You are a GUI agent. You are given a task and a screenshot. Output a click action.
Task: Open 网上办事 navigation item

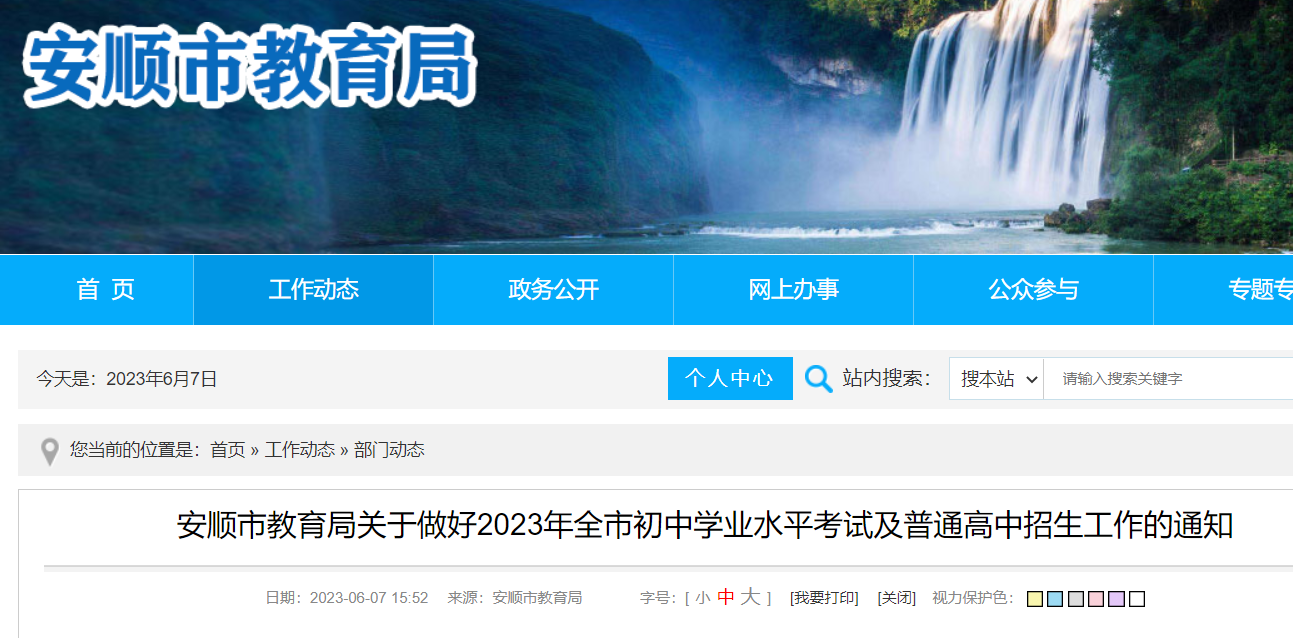point(793,290)
